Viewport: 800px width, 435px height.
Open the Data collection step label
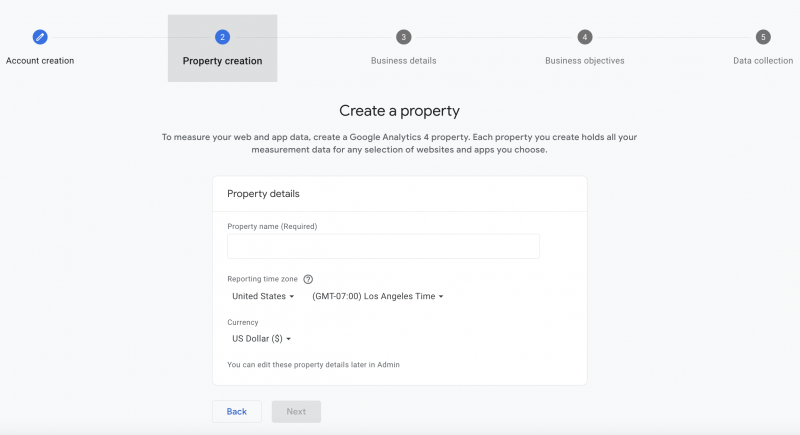pyautogui.click(x=763, y=61)
